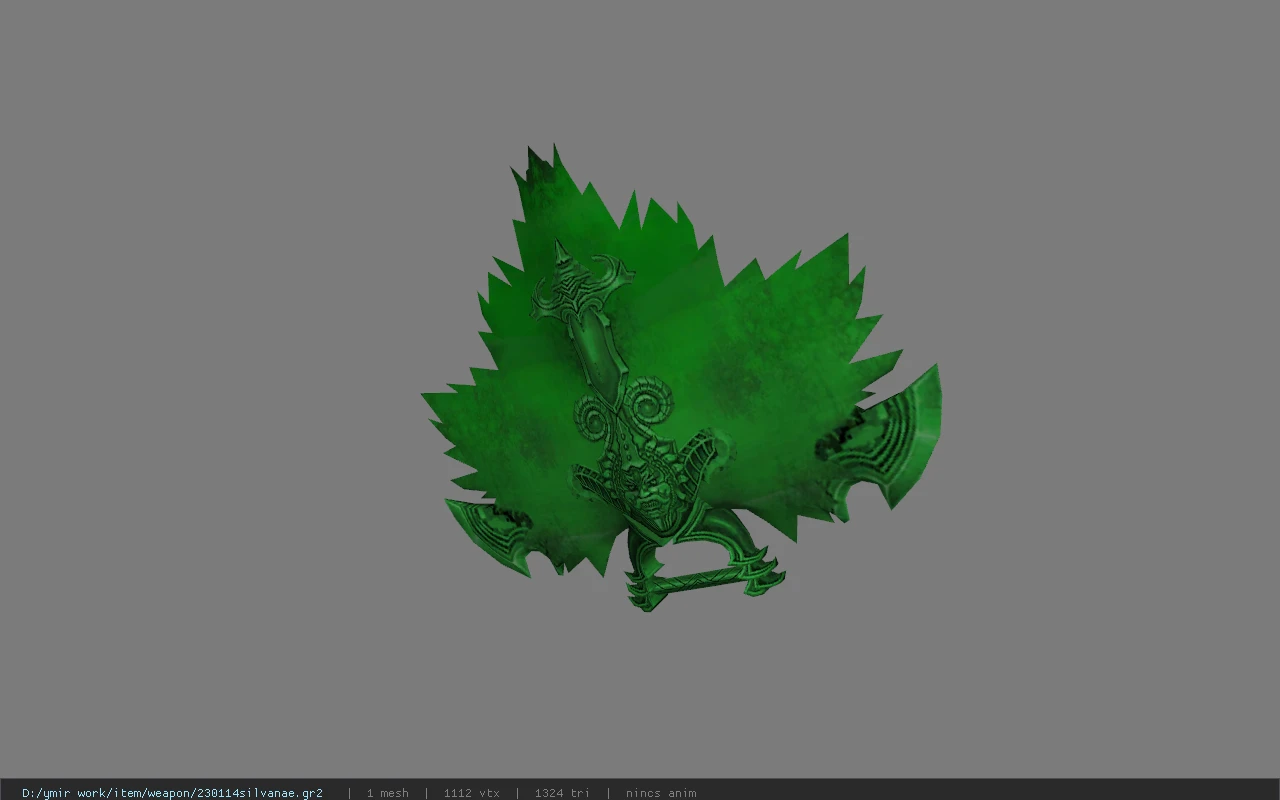
Task: Click the 'nincs anim' status bar entry
Action: click(661, 793)
